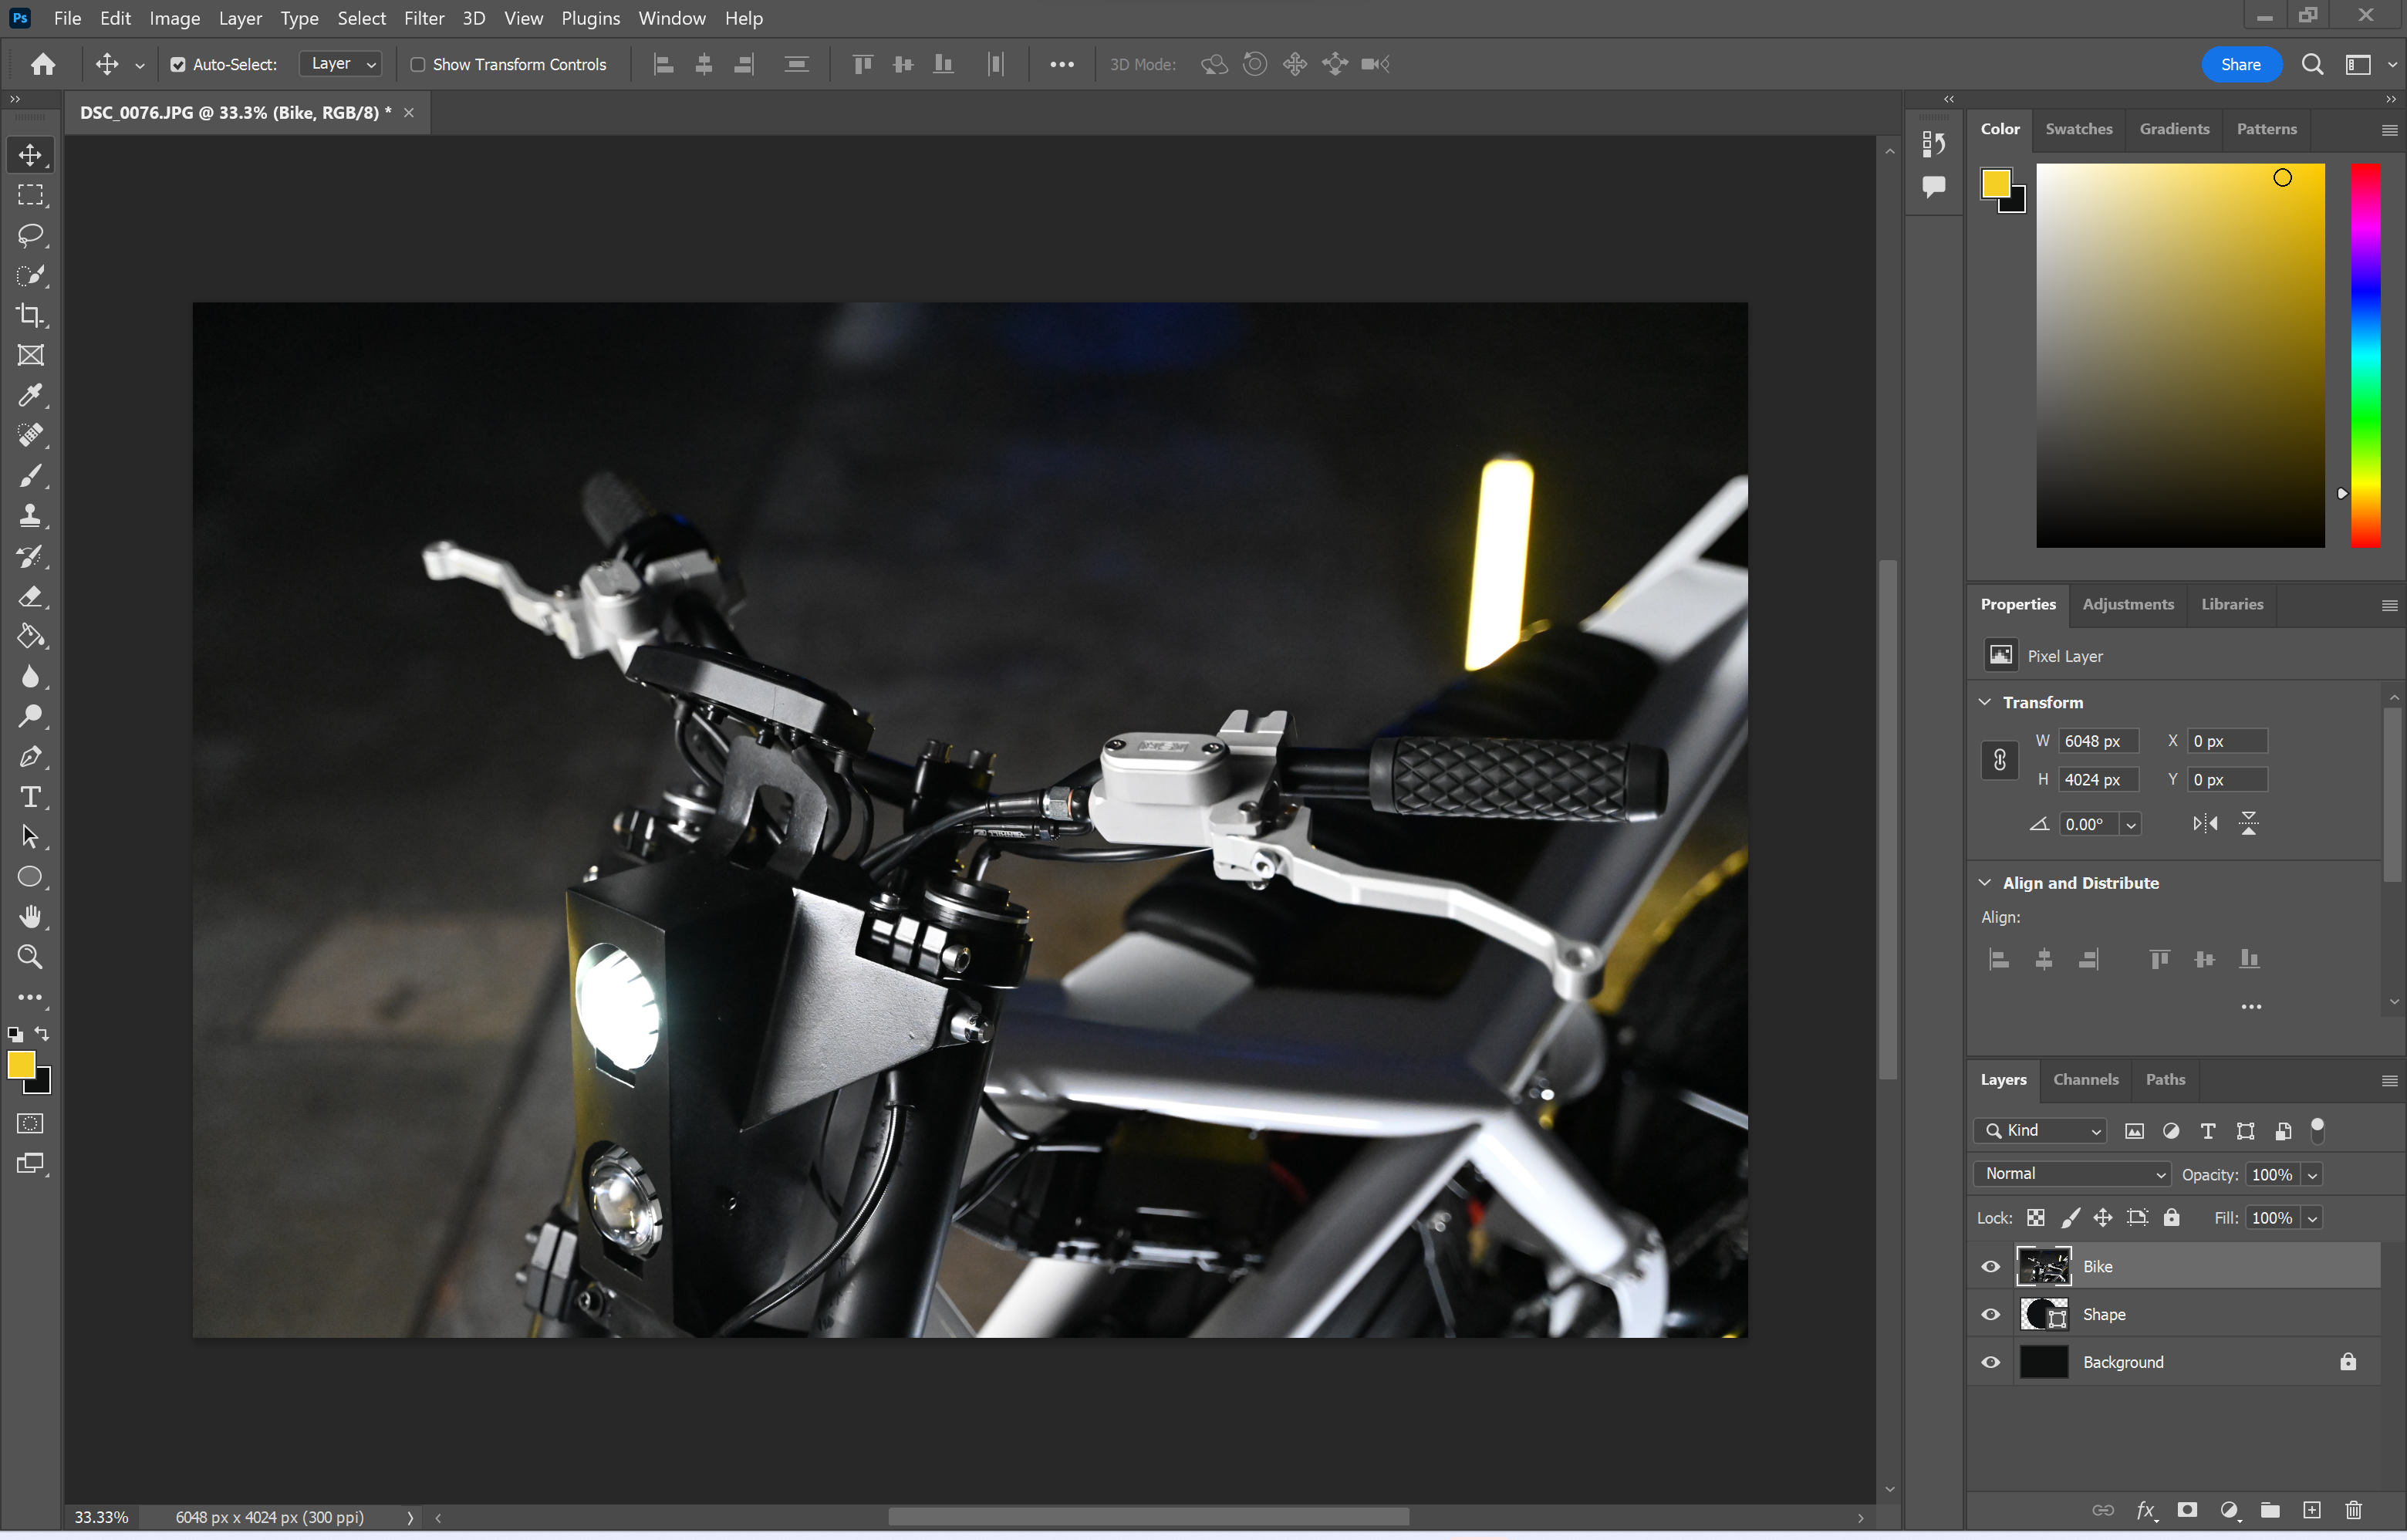Select the Brush tool
Viewport: 2407px width, 1540px height.
[x=30, y=476]
